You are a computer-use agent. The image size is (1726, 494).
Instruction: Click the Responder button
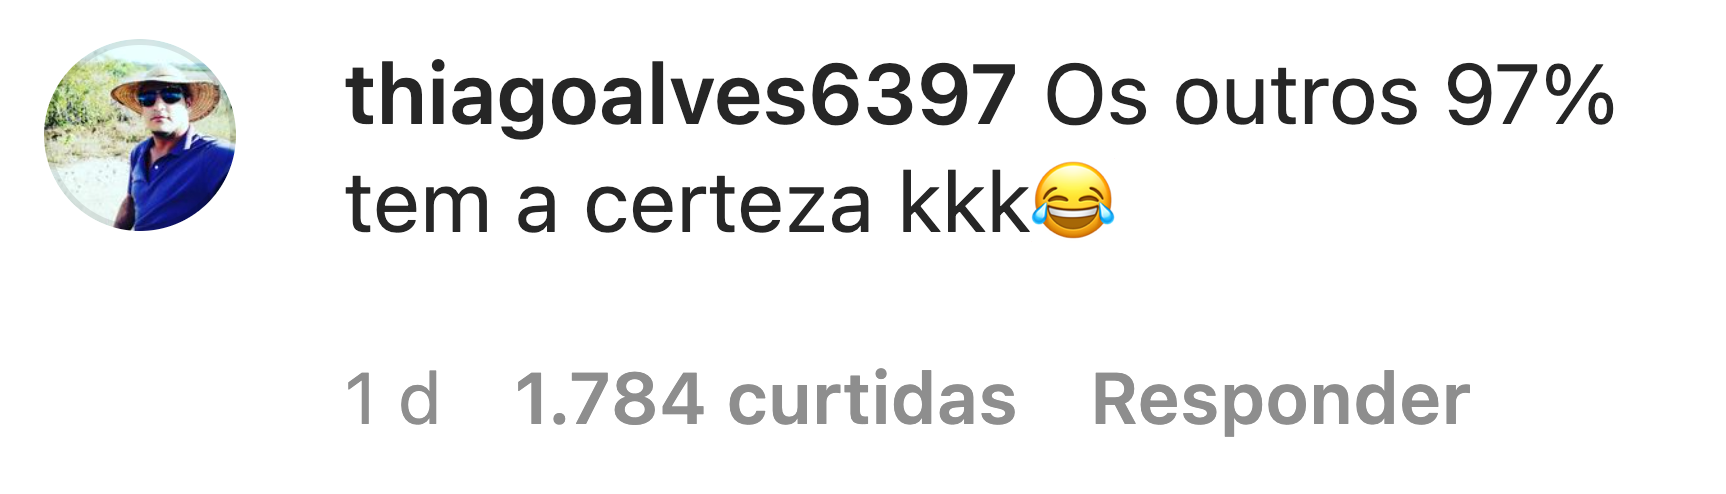coord(1281,399)
